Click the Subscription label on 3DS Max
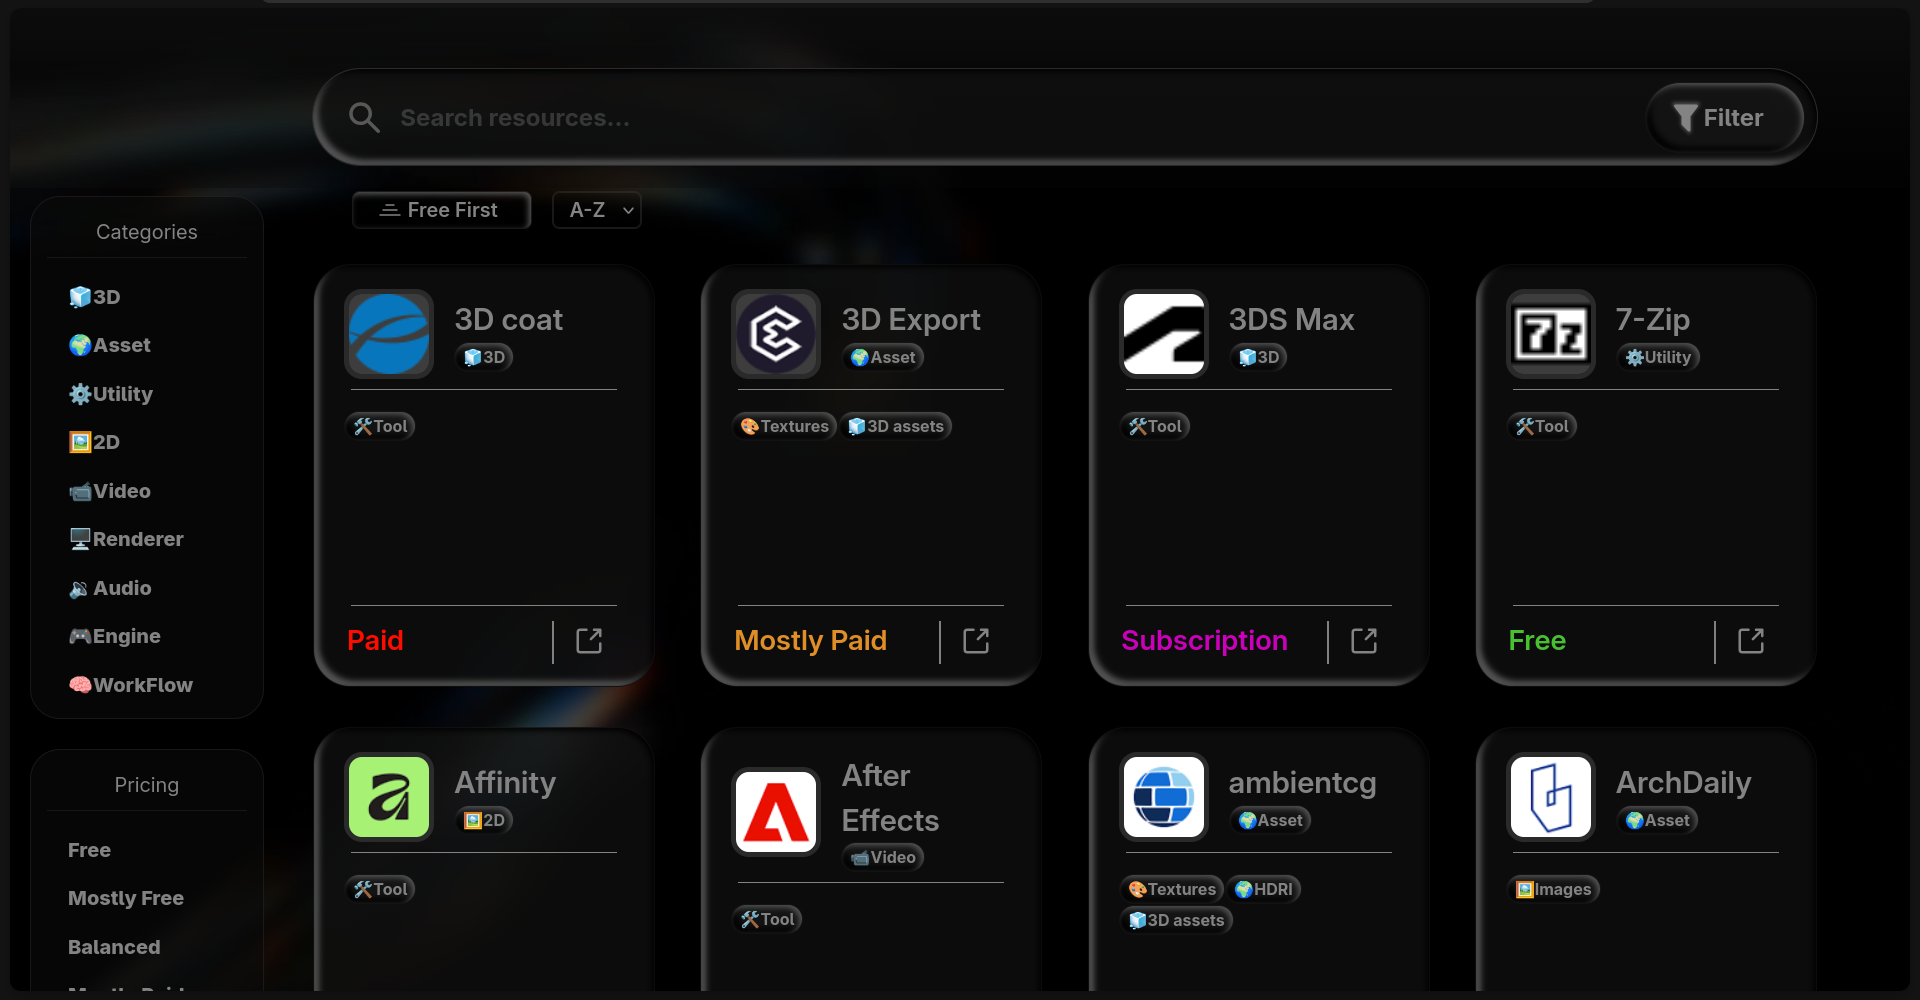 pos(1205,641)
